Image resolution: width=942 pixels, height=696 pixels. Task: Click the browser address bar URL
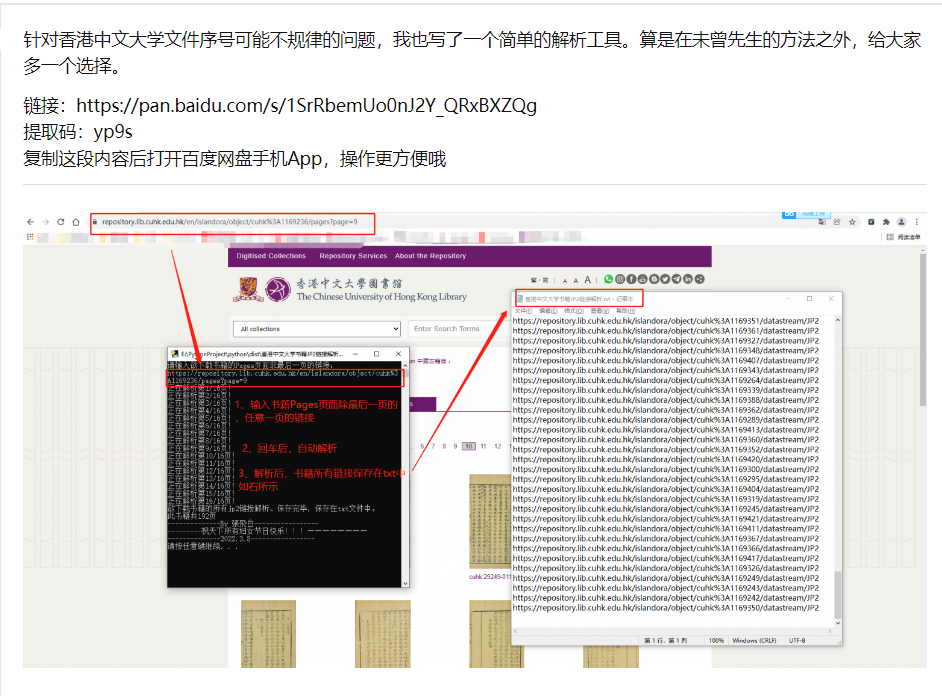229,222
